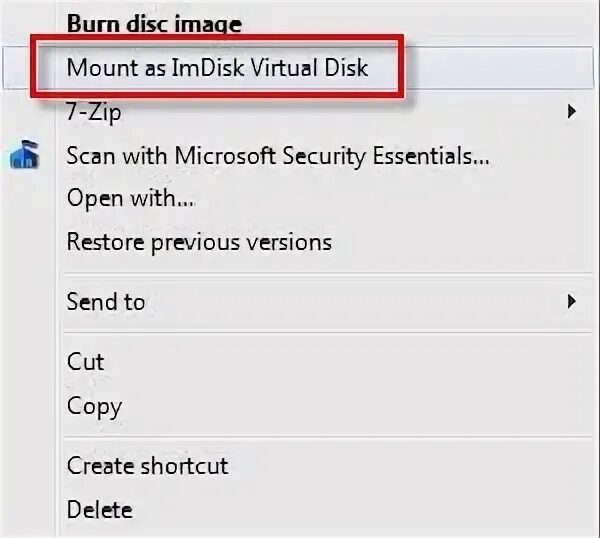Pick Delete from the context menu
The image size is (600, 538).
[99, 509]
